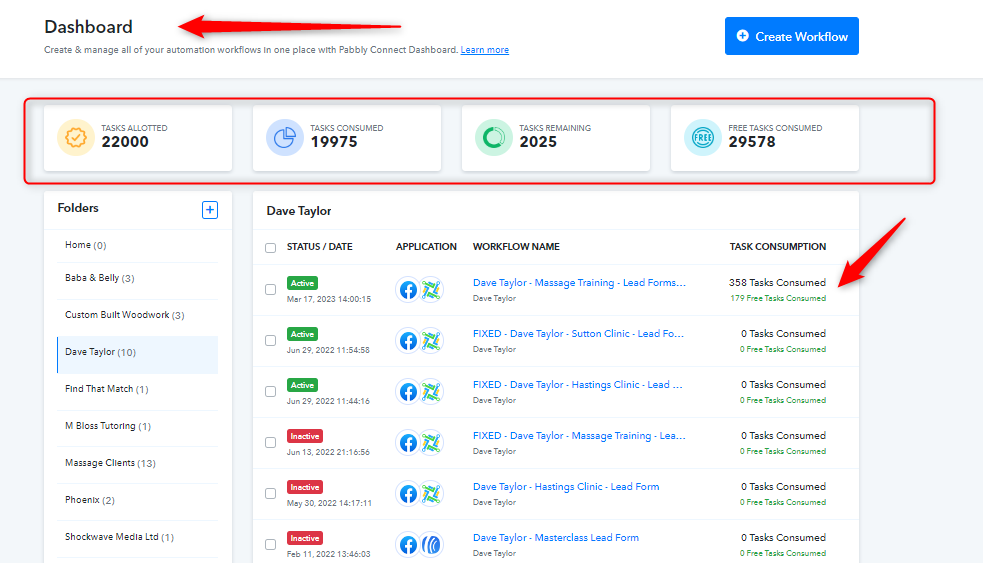Click Inactive badge dated Jun 13, 2022
983x563 pixels.
pyautogui.click(x=305, y=436)
